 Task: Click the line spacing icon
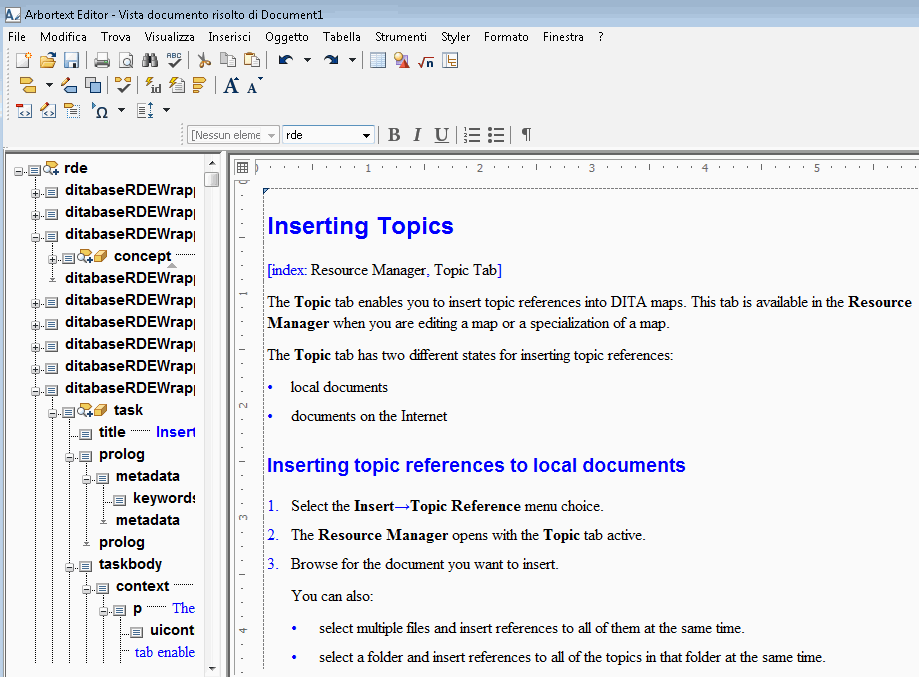click(x=145, y=110)
